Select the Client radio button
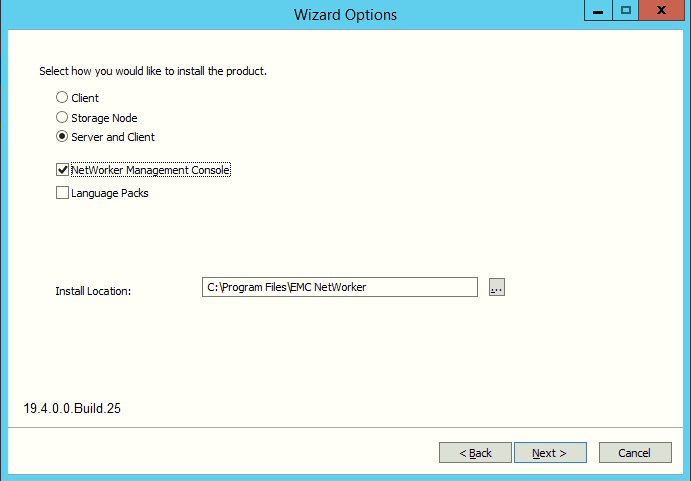691x481 pixels. [x=62, y=98]
